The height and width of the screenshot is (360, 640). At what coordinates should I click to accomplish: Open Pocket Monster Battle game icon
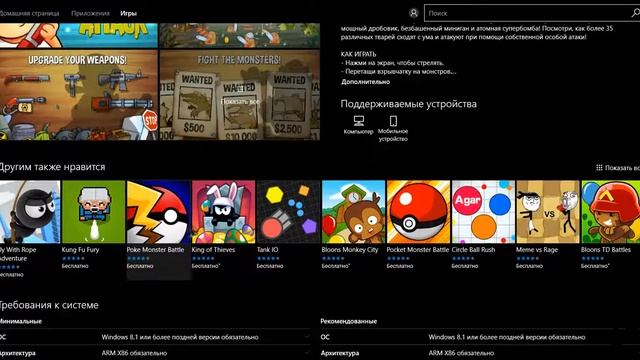coord(418,212)
